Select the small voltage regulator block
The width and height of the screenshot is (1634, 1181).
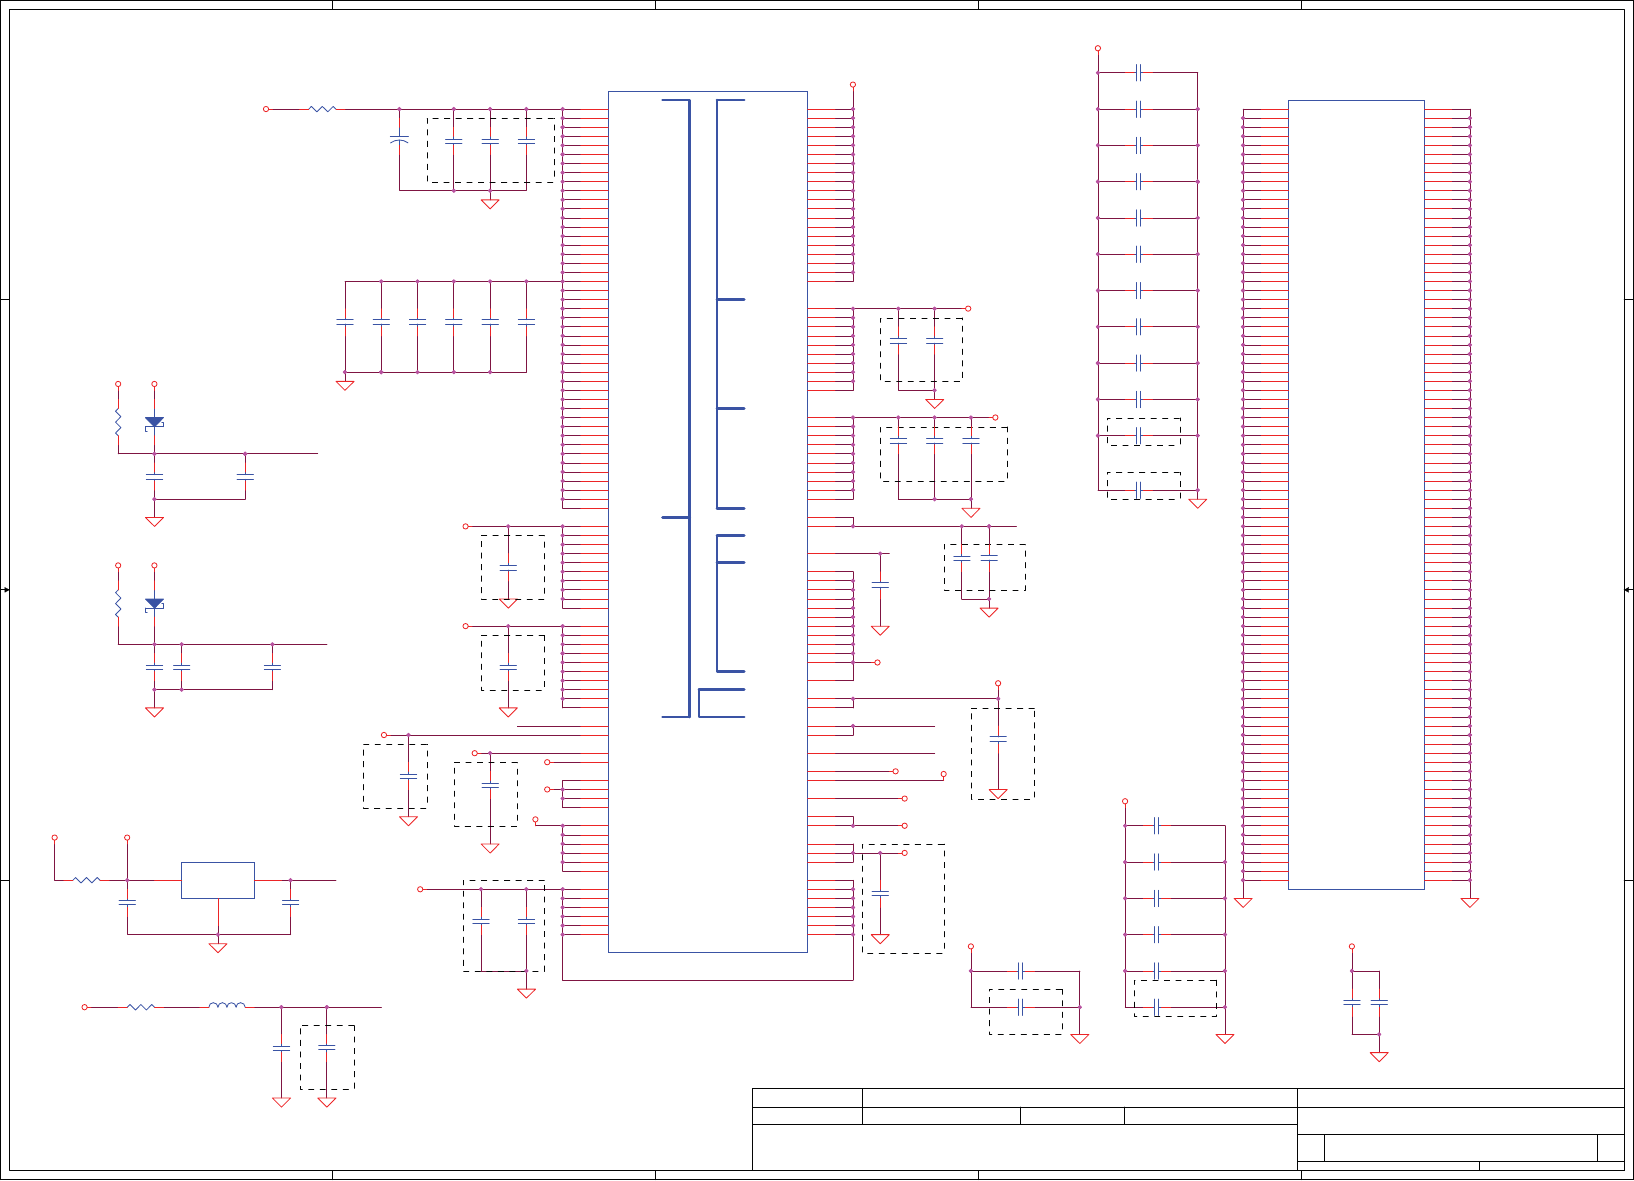coord(218,880)
